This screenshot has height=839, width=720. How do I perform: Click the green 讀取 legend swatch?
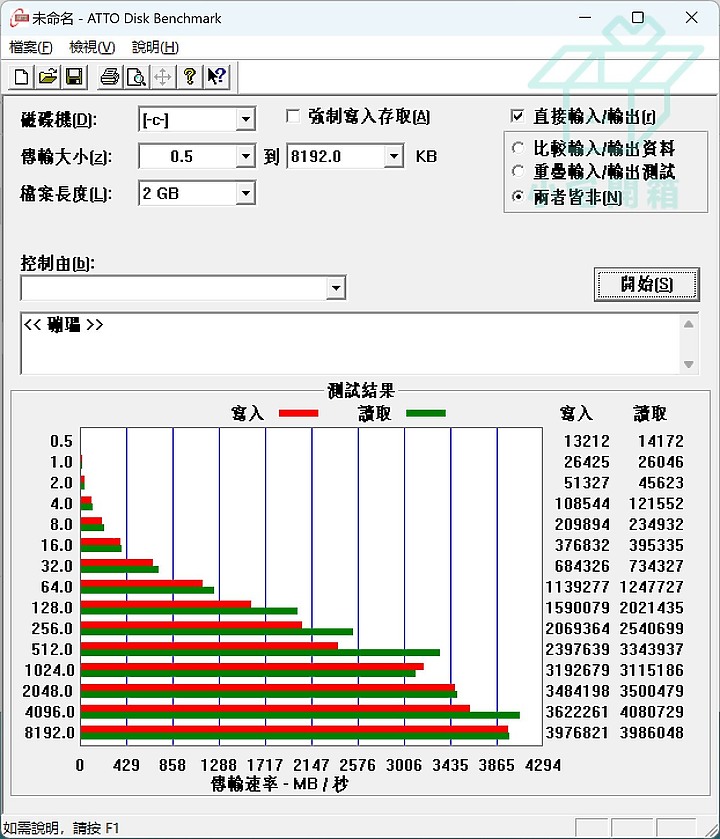426,413
